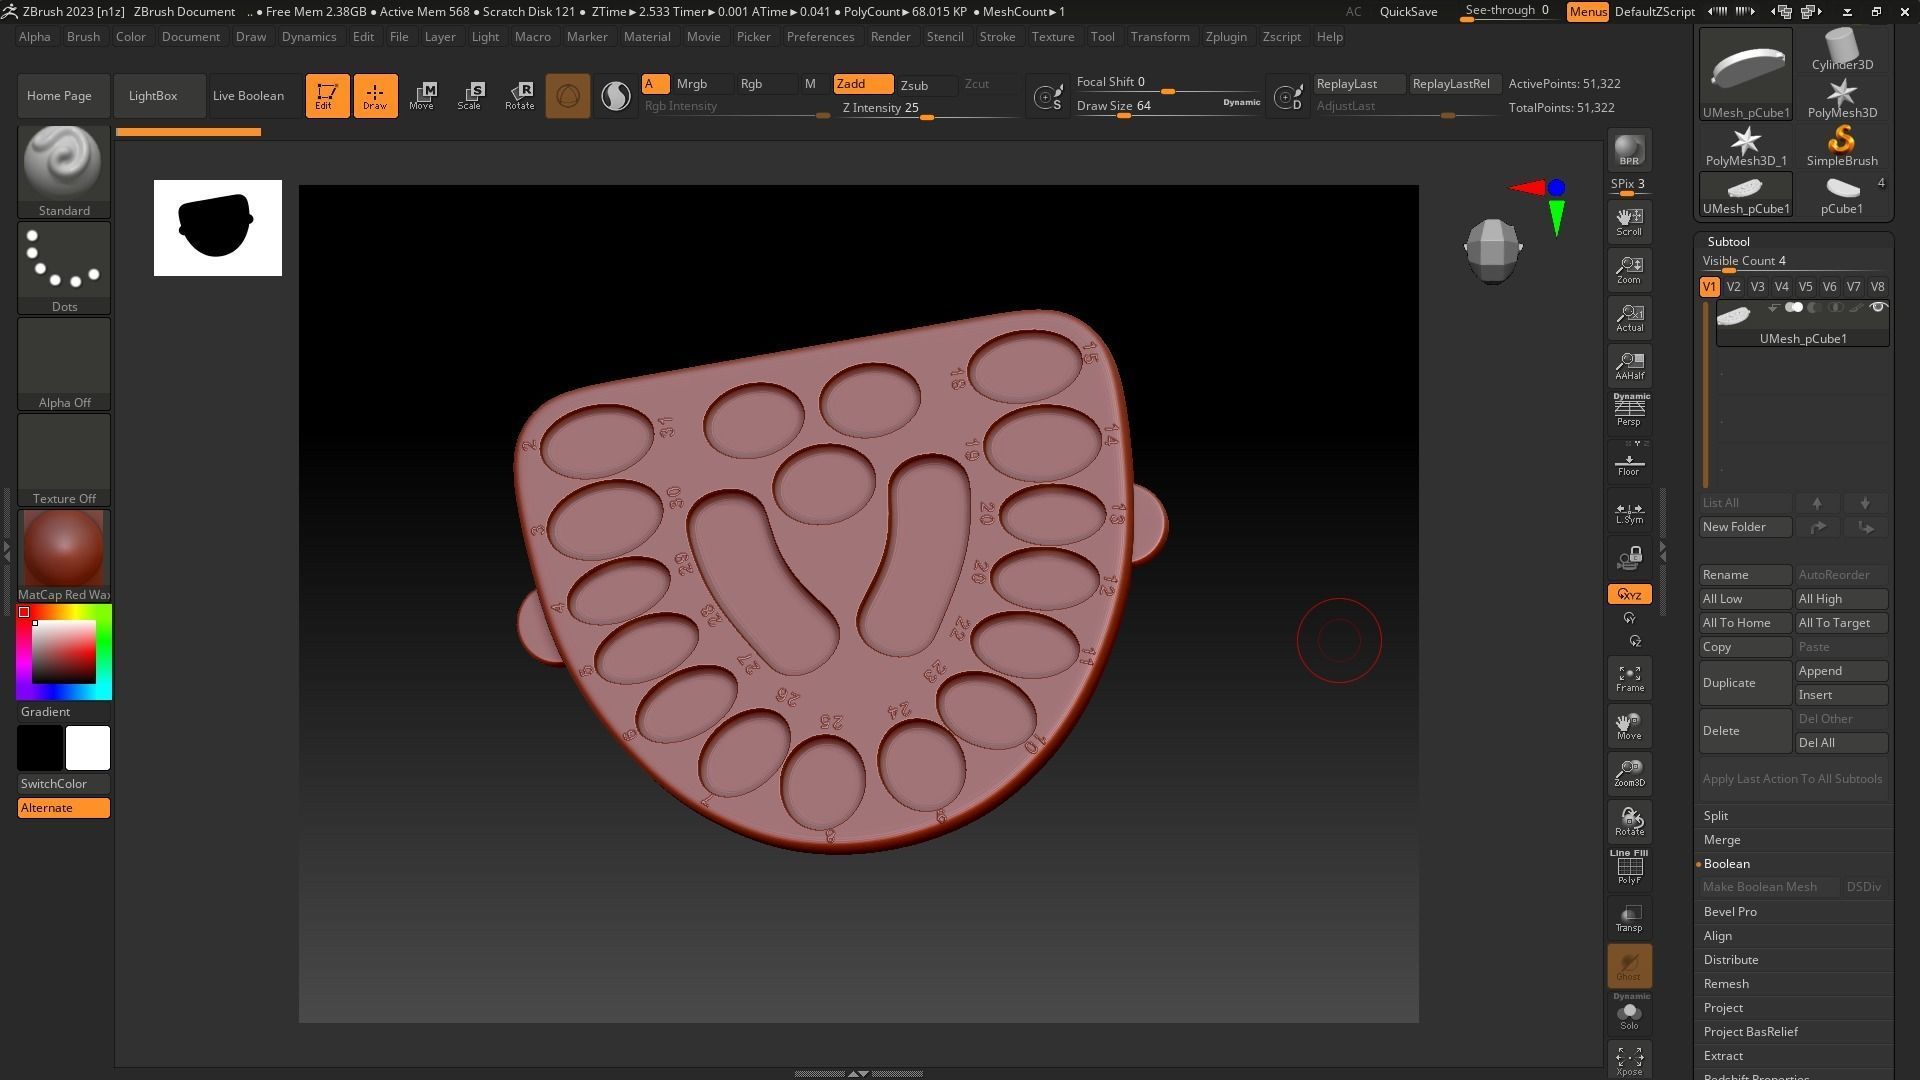Click the LightBox button
This screenshot has width=1920, height=1080.
(153, 96)
